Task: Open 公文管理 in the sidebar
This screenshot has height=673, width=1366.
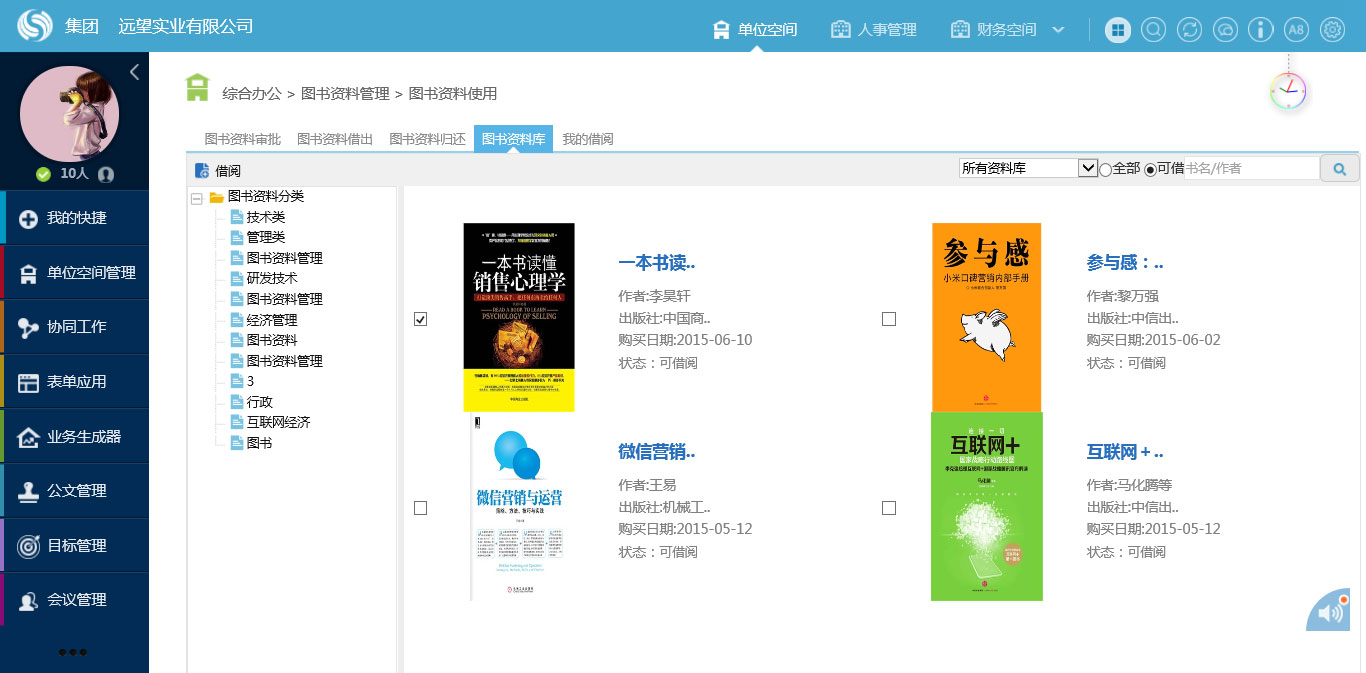Action: (74, 490)
